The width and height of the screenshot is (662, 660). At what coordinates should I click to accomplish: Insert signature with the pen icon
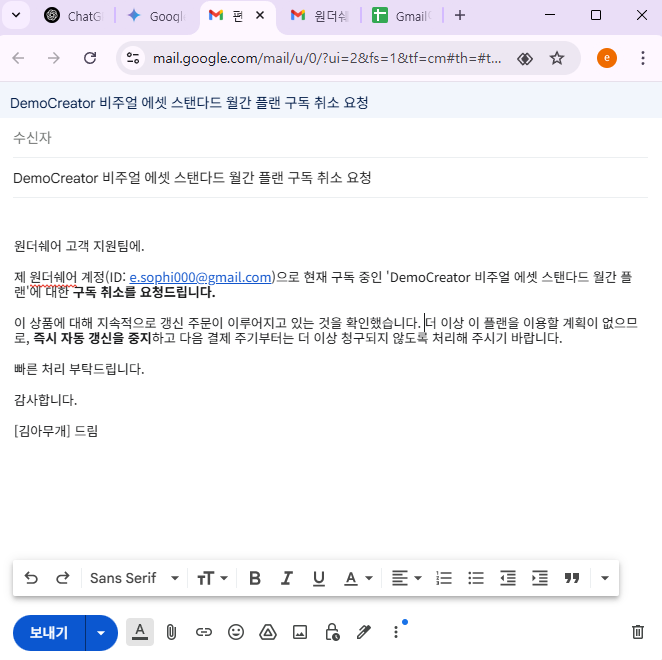(364, 632)
